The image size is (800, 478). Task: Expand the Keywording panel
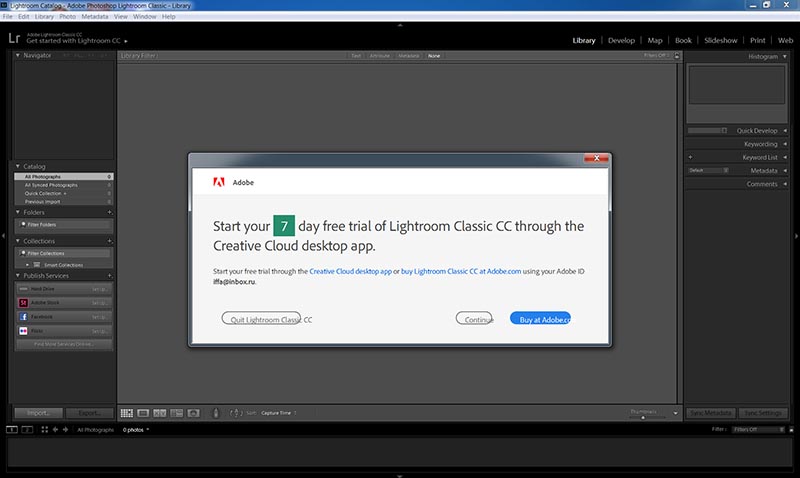click(785, 144)
